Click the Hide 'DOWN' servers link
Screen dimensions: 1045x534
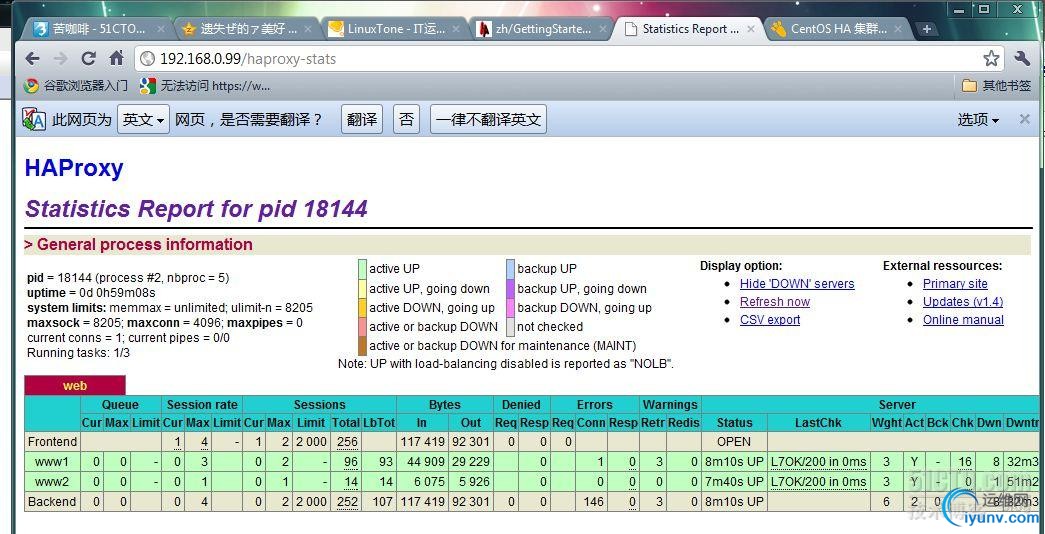[x=797, y=284]
